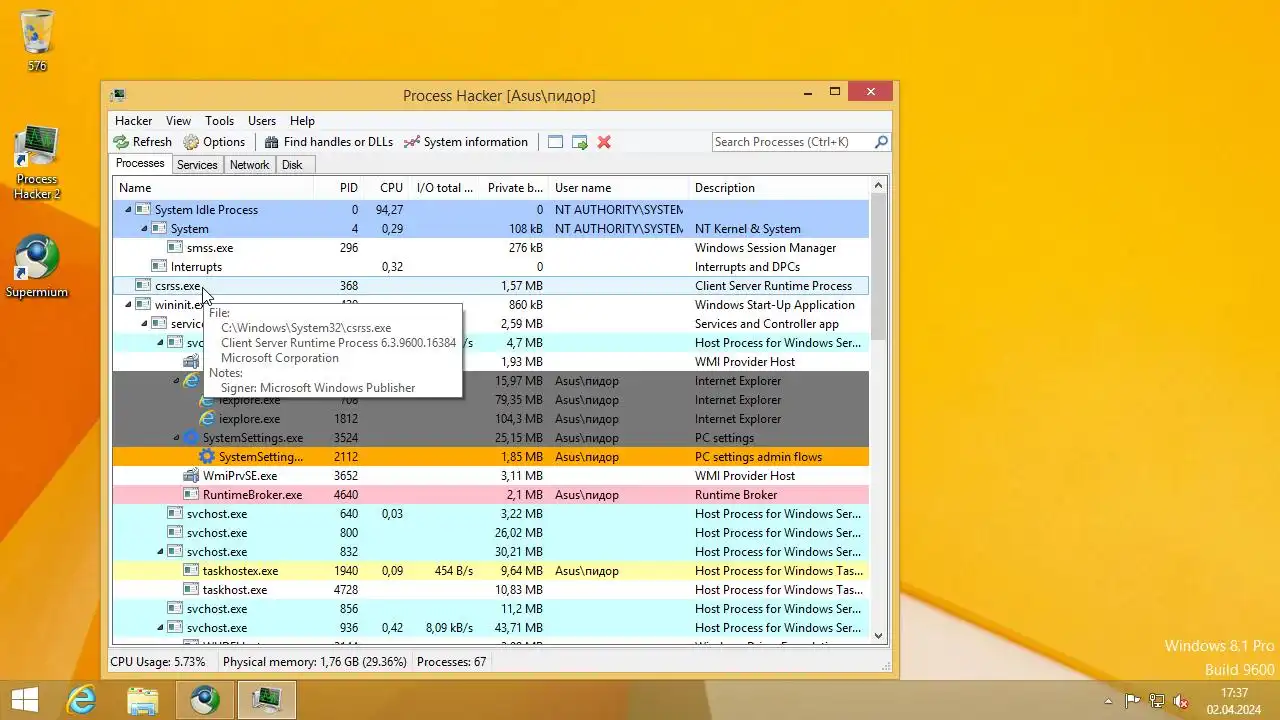The image size is (1280, 720).
Task: Click the search magnifier icon
Action: tap(881, 142)
